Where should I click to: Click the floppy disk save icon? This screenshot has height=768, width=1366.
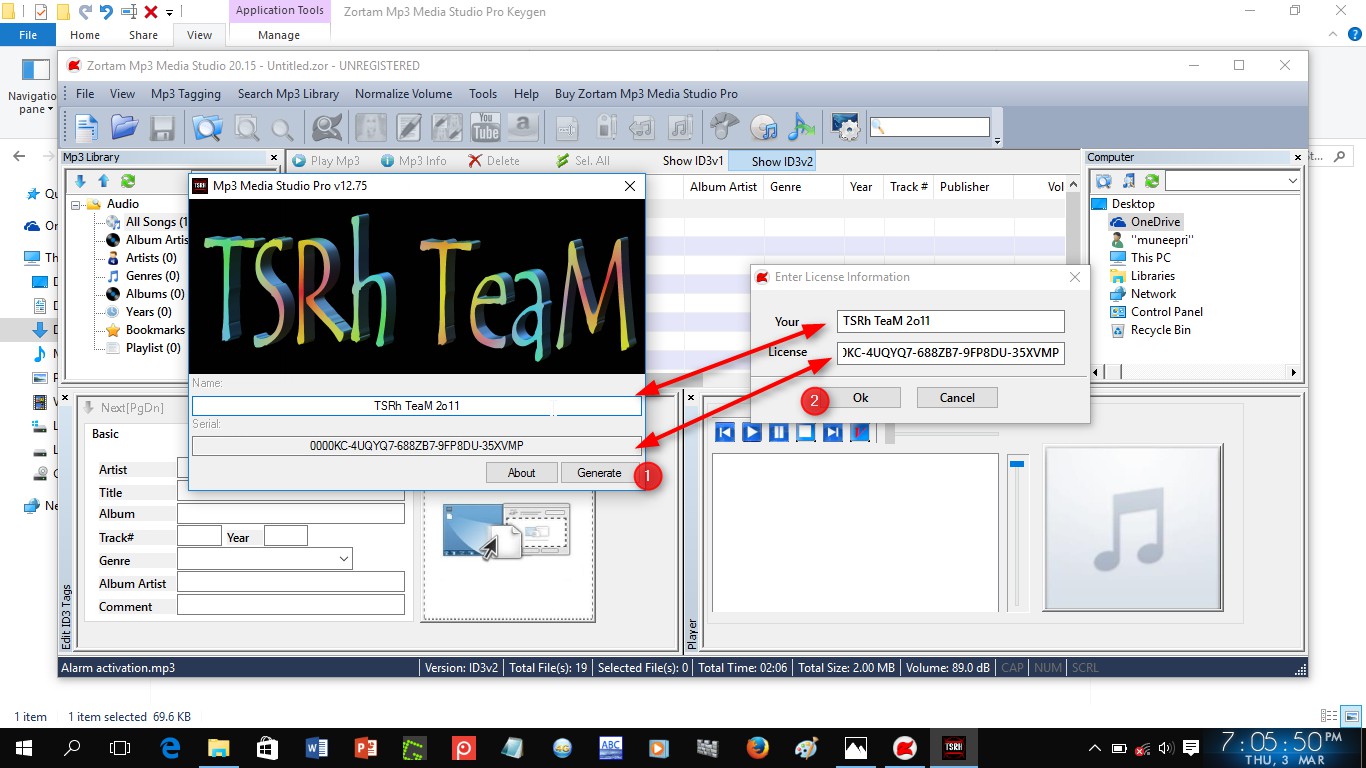coord(162,127)
